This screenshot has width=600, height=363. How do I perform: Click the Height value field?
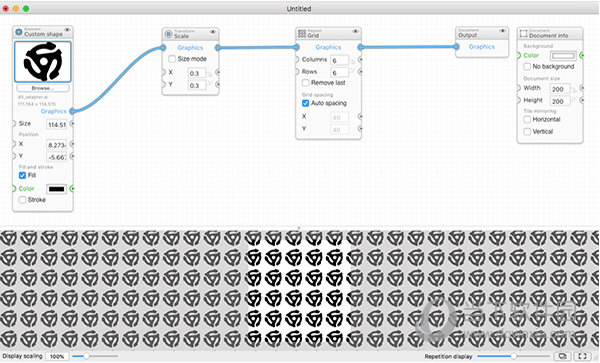tap(560, 101)
